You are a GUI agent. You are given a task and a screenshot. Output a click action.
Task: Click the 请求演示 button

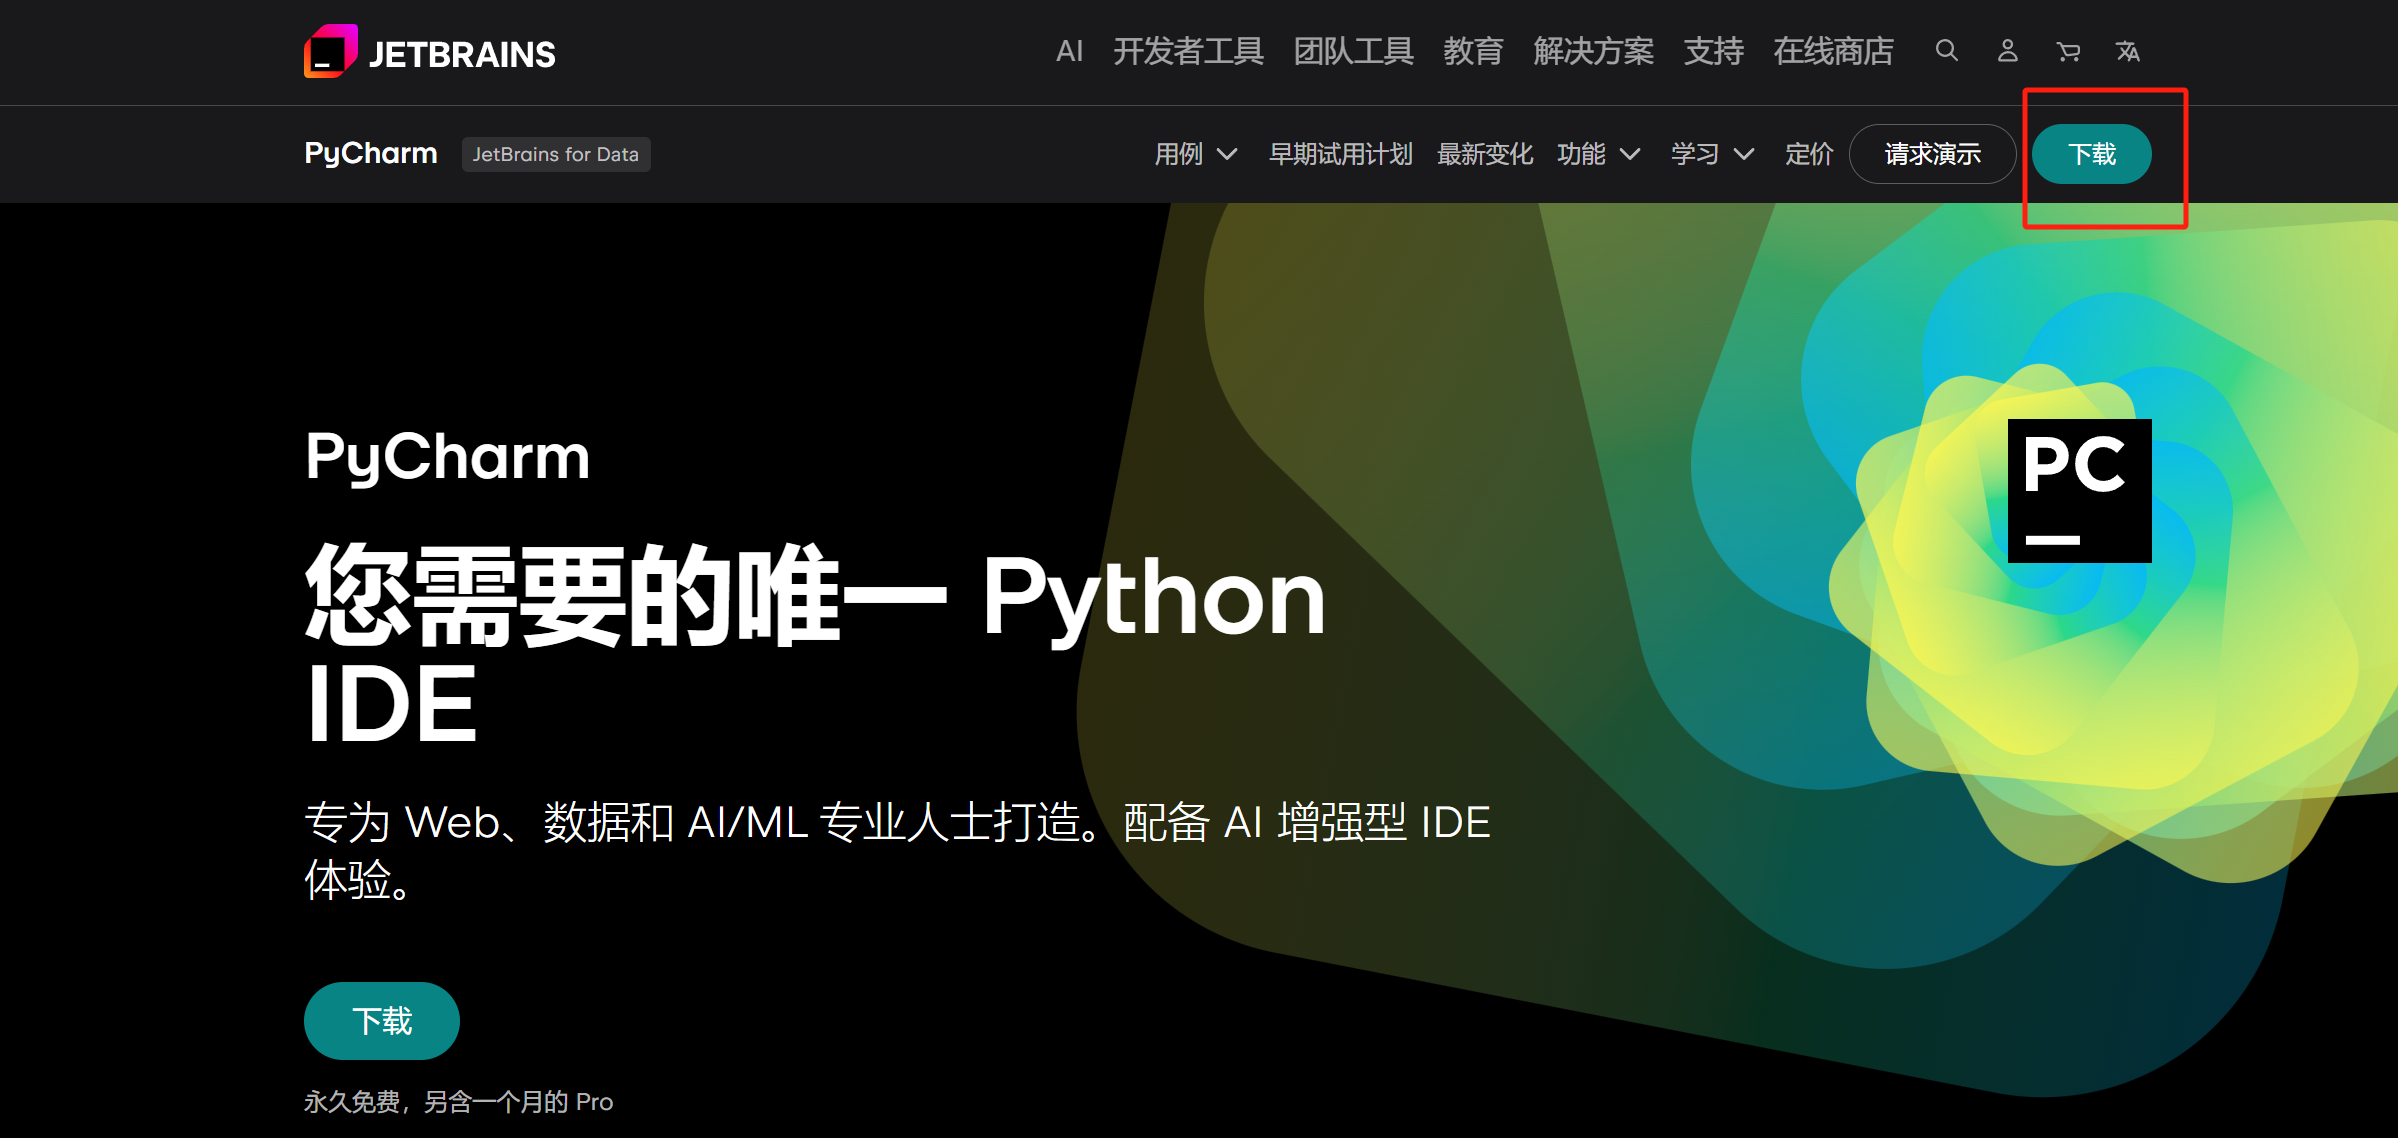pyautogui.click(x=1932, y=154)
